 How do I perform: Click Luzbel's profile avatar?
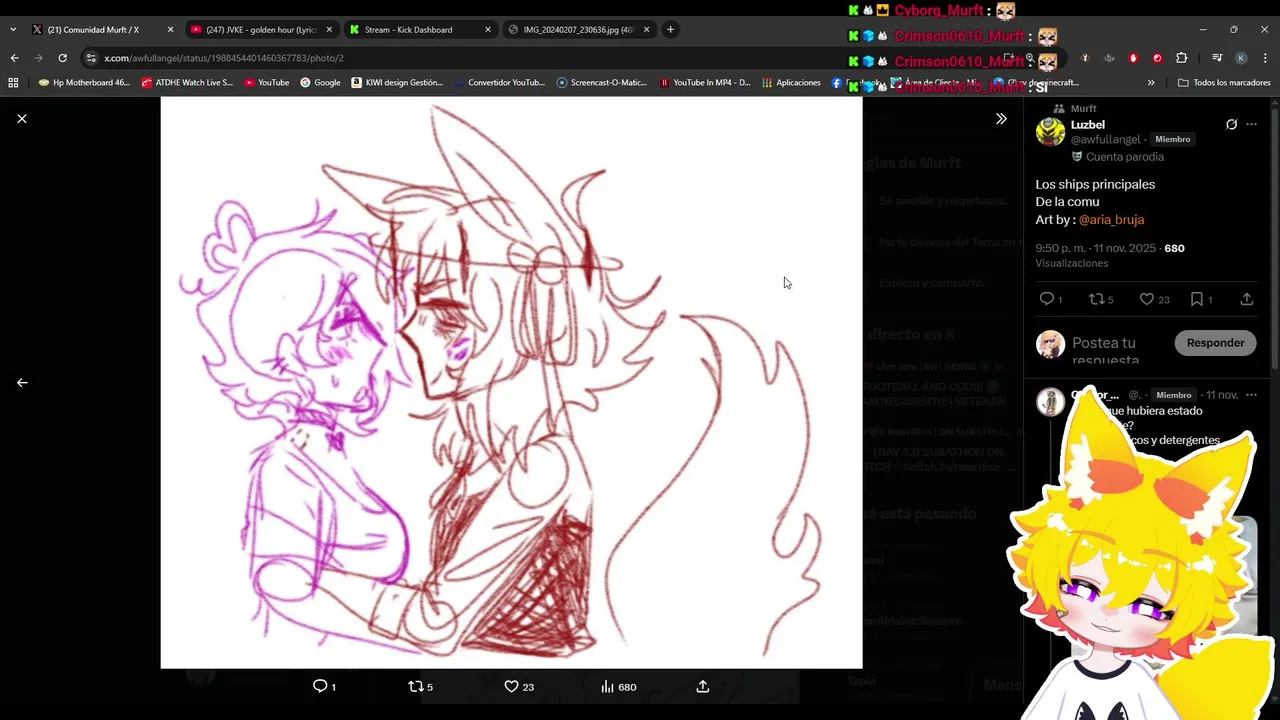pyautogui.click(x=1050, y=131)
